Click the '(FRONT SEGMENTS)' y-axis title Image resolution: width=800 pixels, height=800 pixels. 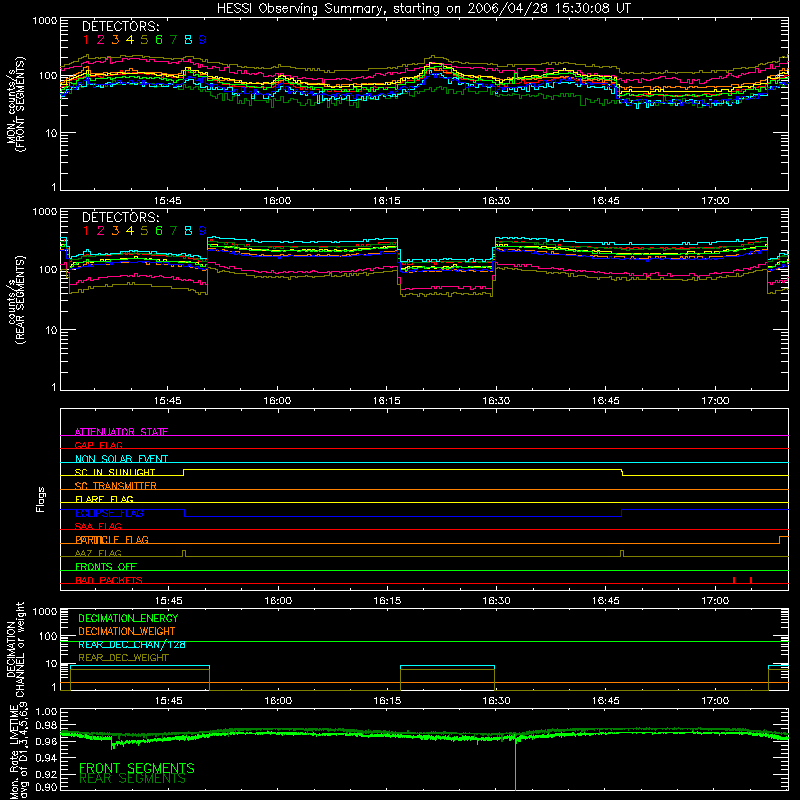pos(20,104)
